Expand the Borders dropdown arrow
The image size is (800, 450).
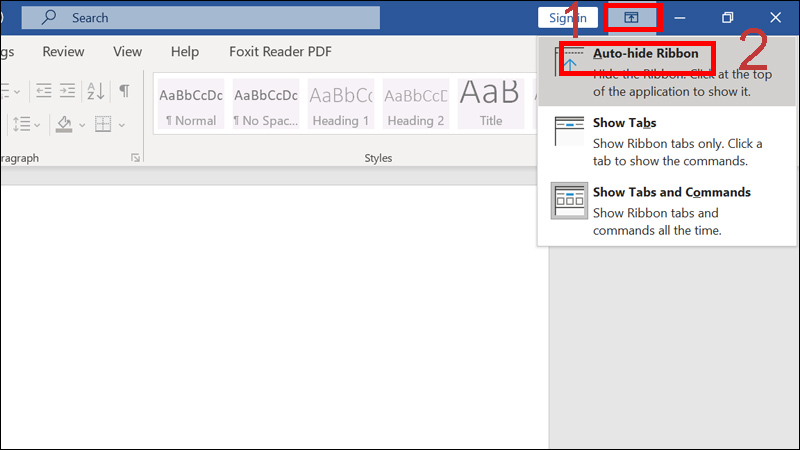(x=122, y=125)
